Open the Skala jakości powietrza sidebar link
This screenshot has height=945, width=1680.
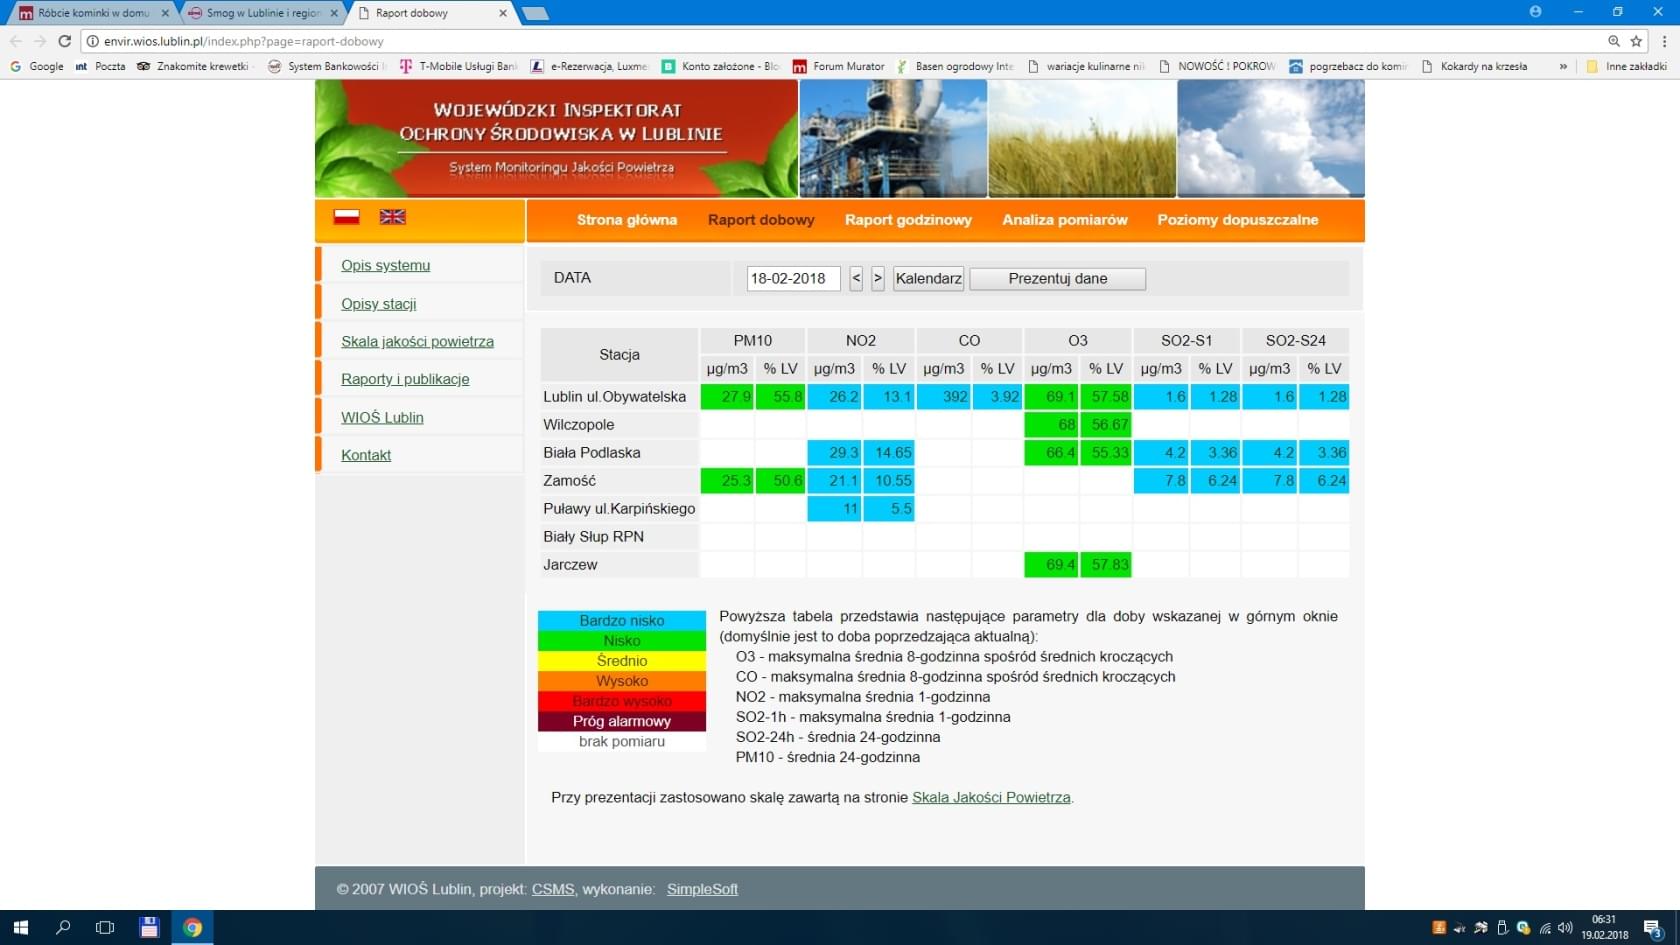click(x=417, y=341)
